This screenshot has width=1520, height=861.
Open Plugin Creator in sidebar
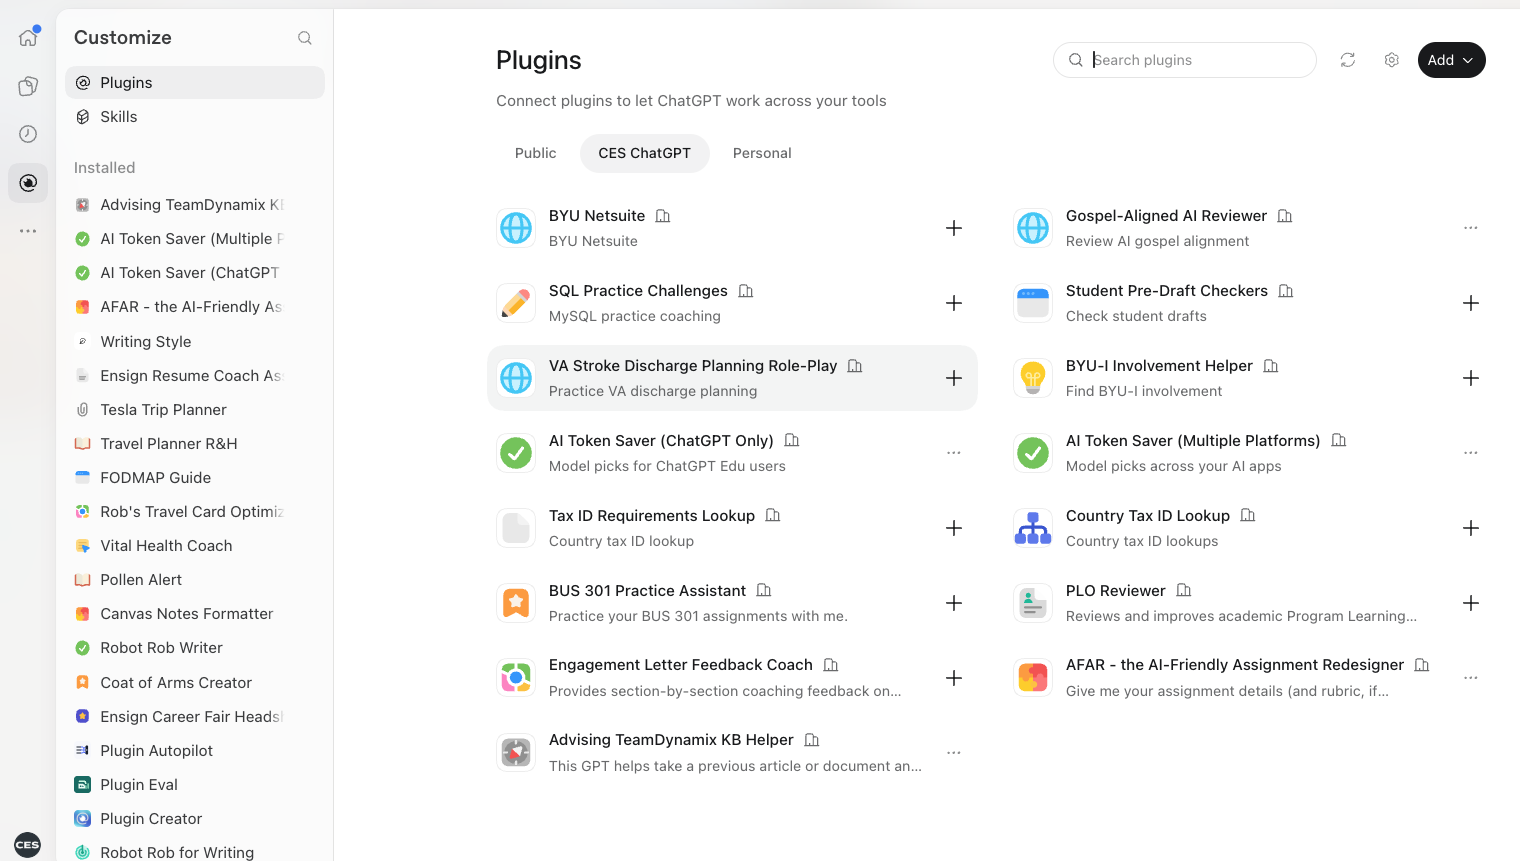click(195, 819)
